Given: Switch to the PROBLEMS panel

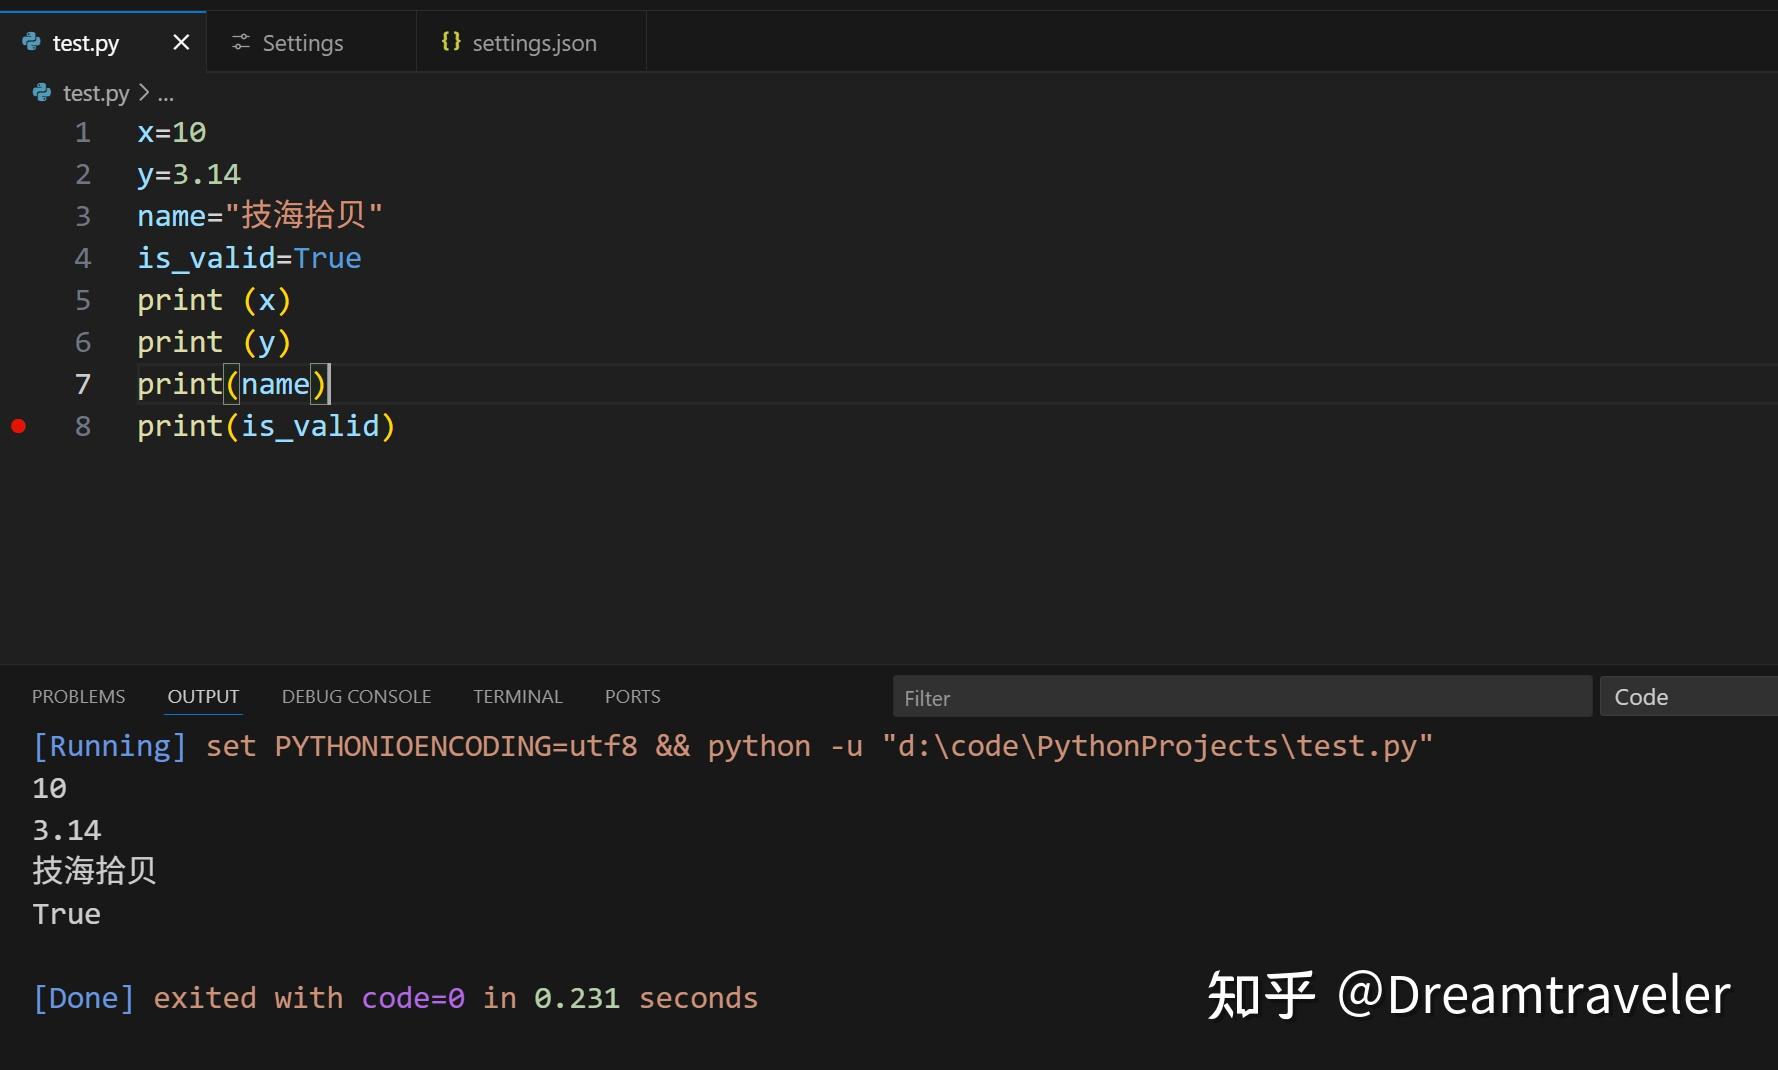Looking at the screenshot, I should point(78,696).
